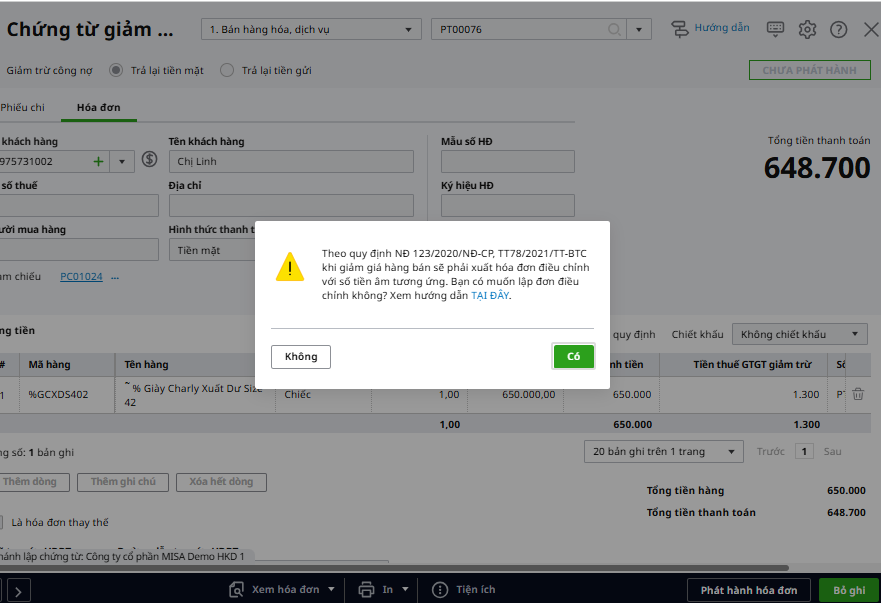Switch to the Hóa đơn tab
The height and width of the screenshot is (603, 881).
(99, 107)
